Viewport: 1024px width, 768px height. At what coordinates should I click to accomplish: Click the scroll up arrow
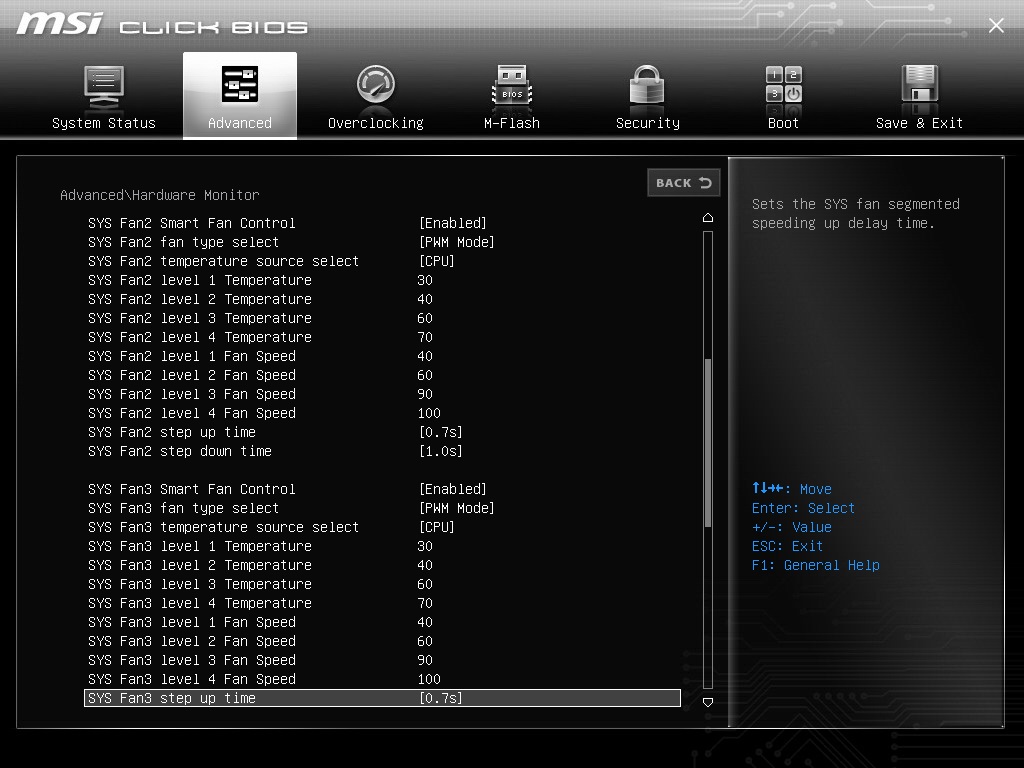[x=708, y=217]
